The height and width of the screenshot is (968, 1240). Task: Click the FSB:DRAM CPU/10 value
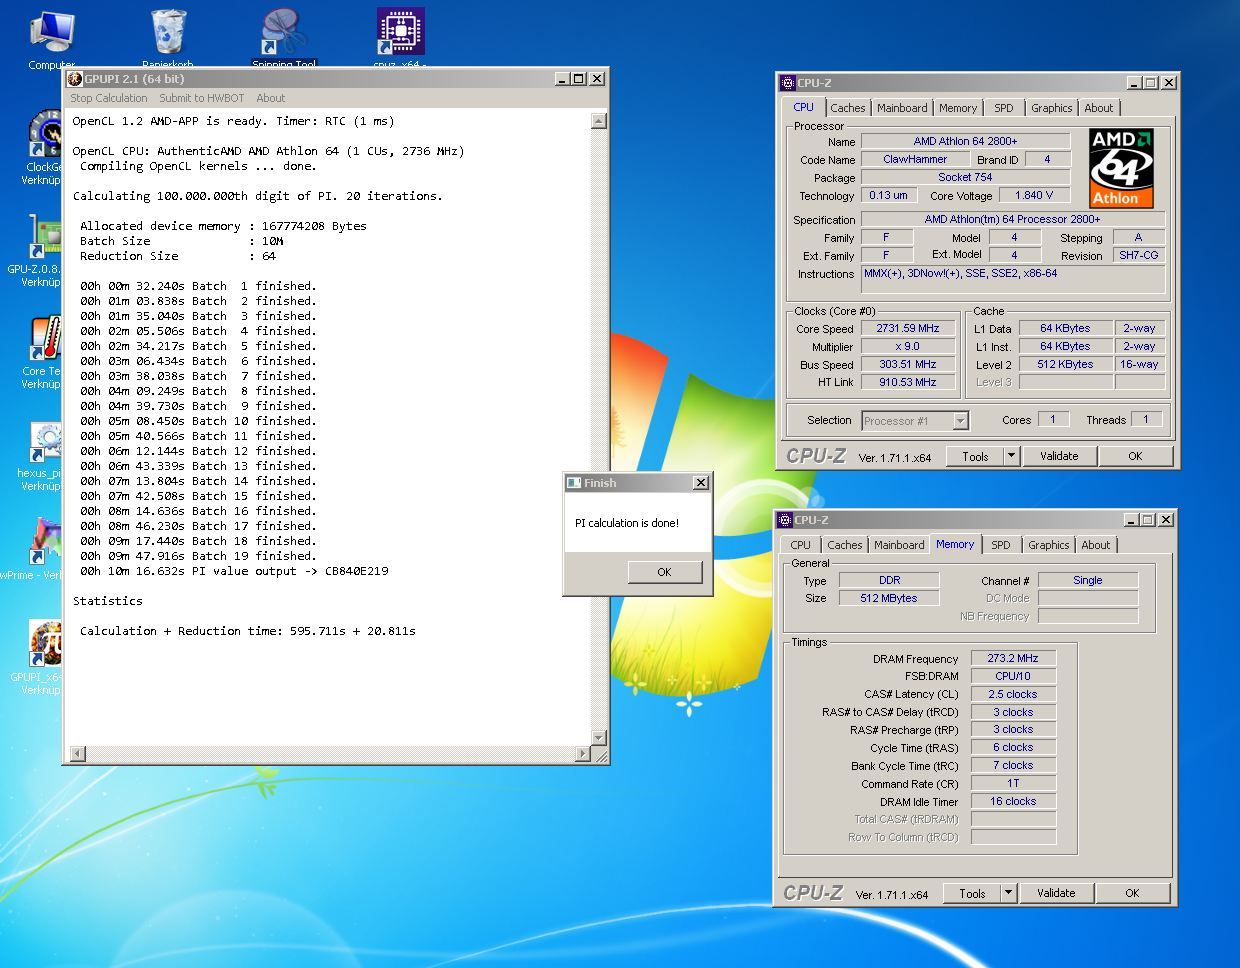[1013, 676]
